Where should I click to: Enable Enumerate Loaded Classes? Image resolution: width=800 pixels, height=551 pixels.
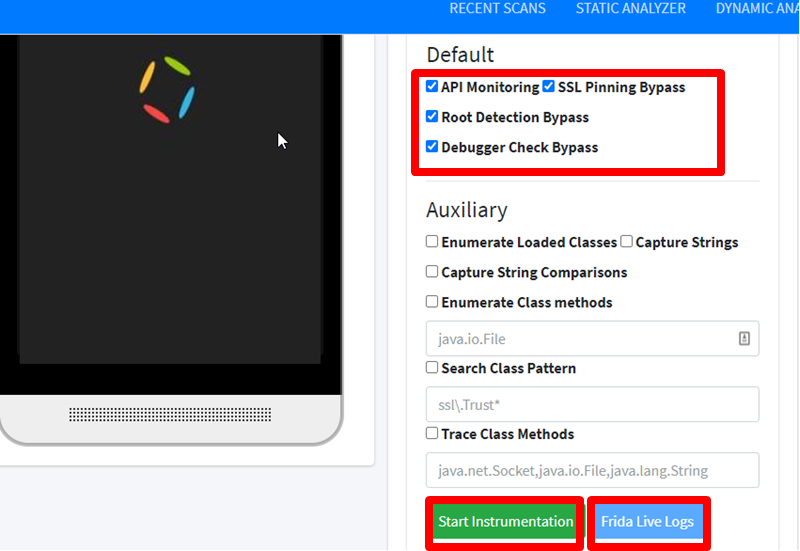coord(432,241)
